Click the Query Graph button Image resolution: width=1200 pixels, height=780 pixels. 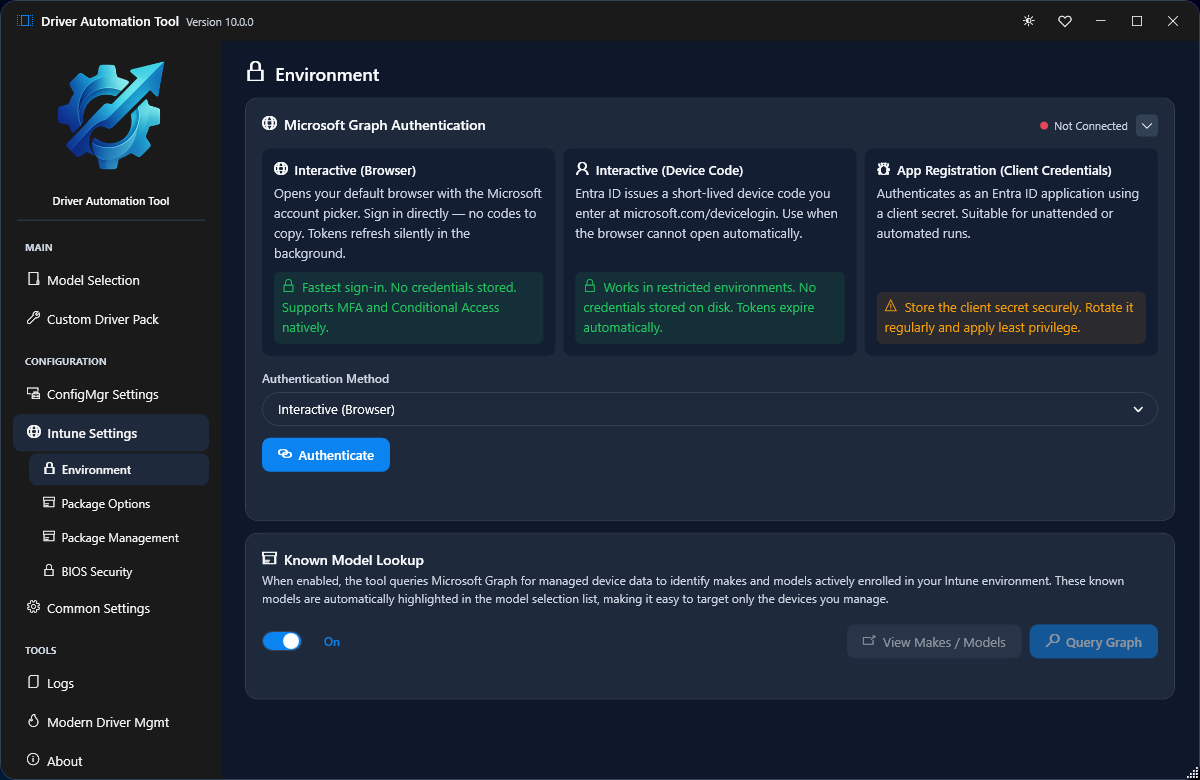tap(1094, 641)
